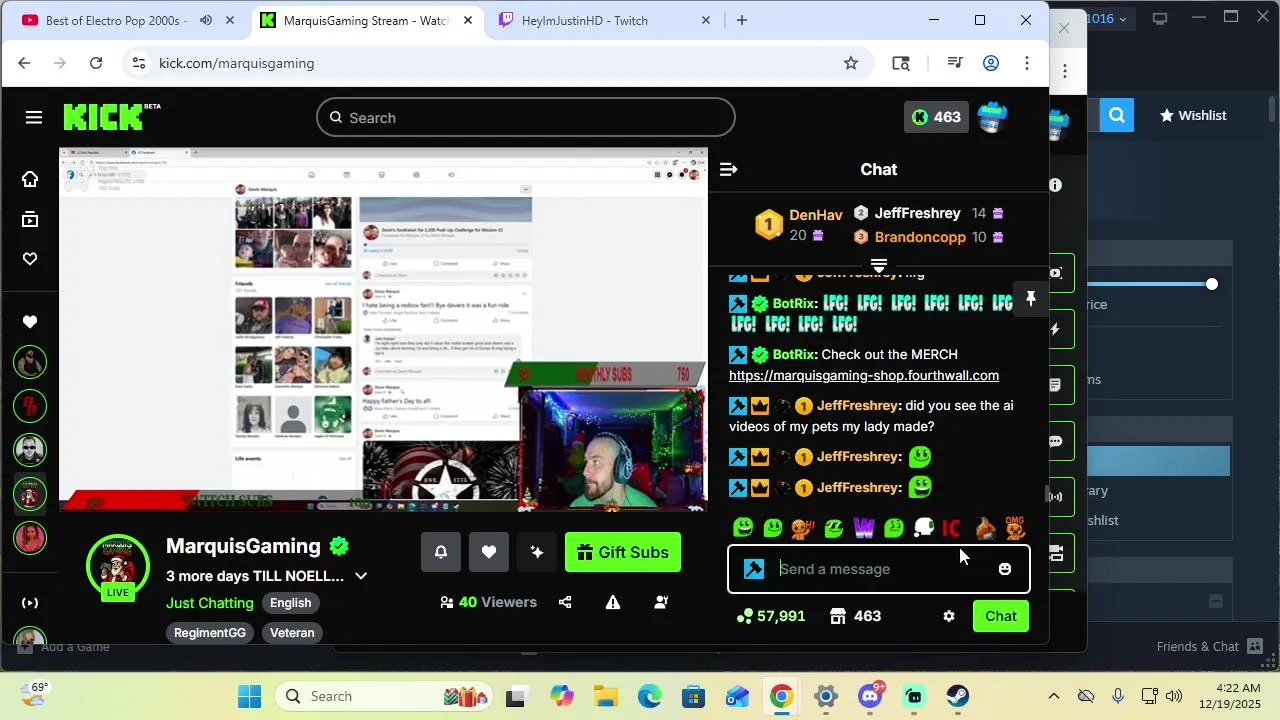1280x720 pixels.
Task: Open the Just Chatting category link
Action: pyautogui.click(x=210, y=603)
